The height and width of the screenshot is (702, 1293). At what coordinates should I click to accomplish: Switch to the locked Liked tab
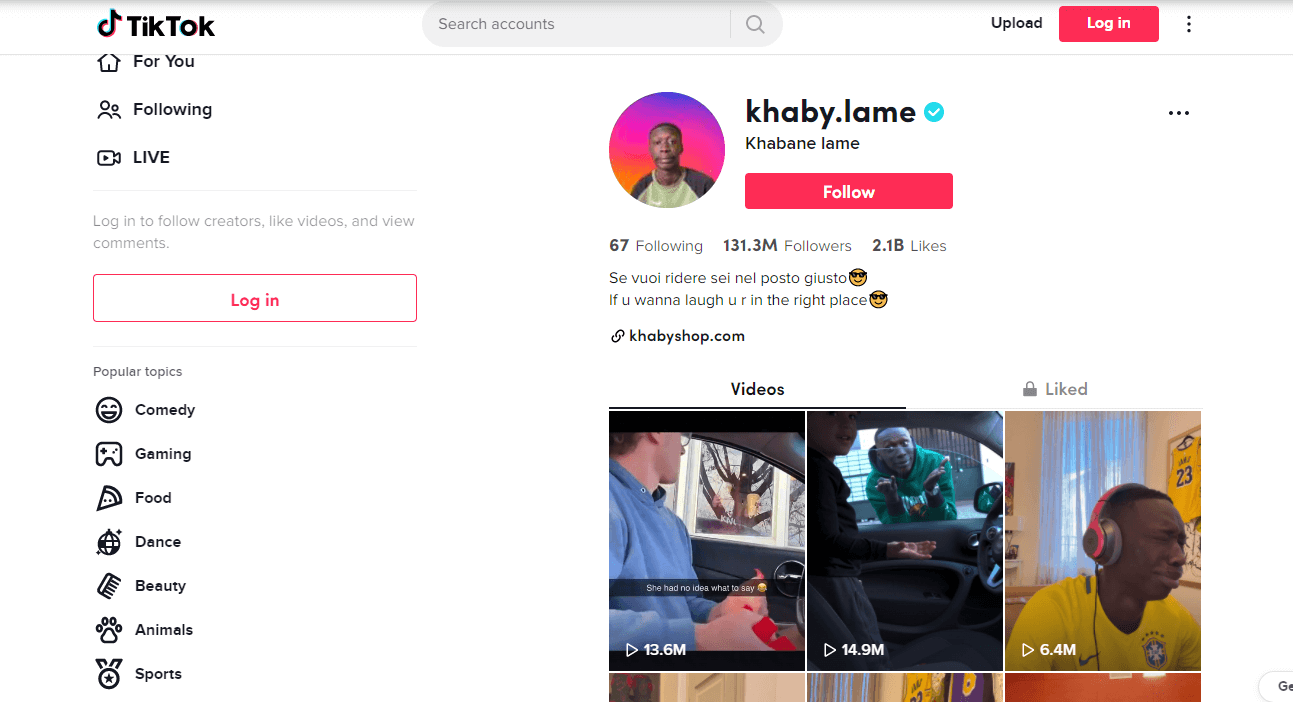(1054, 389)
